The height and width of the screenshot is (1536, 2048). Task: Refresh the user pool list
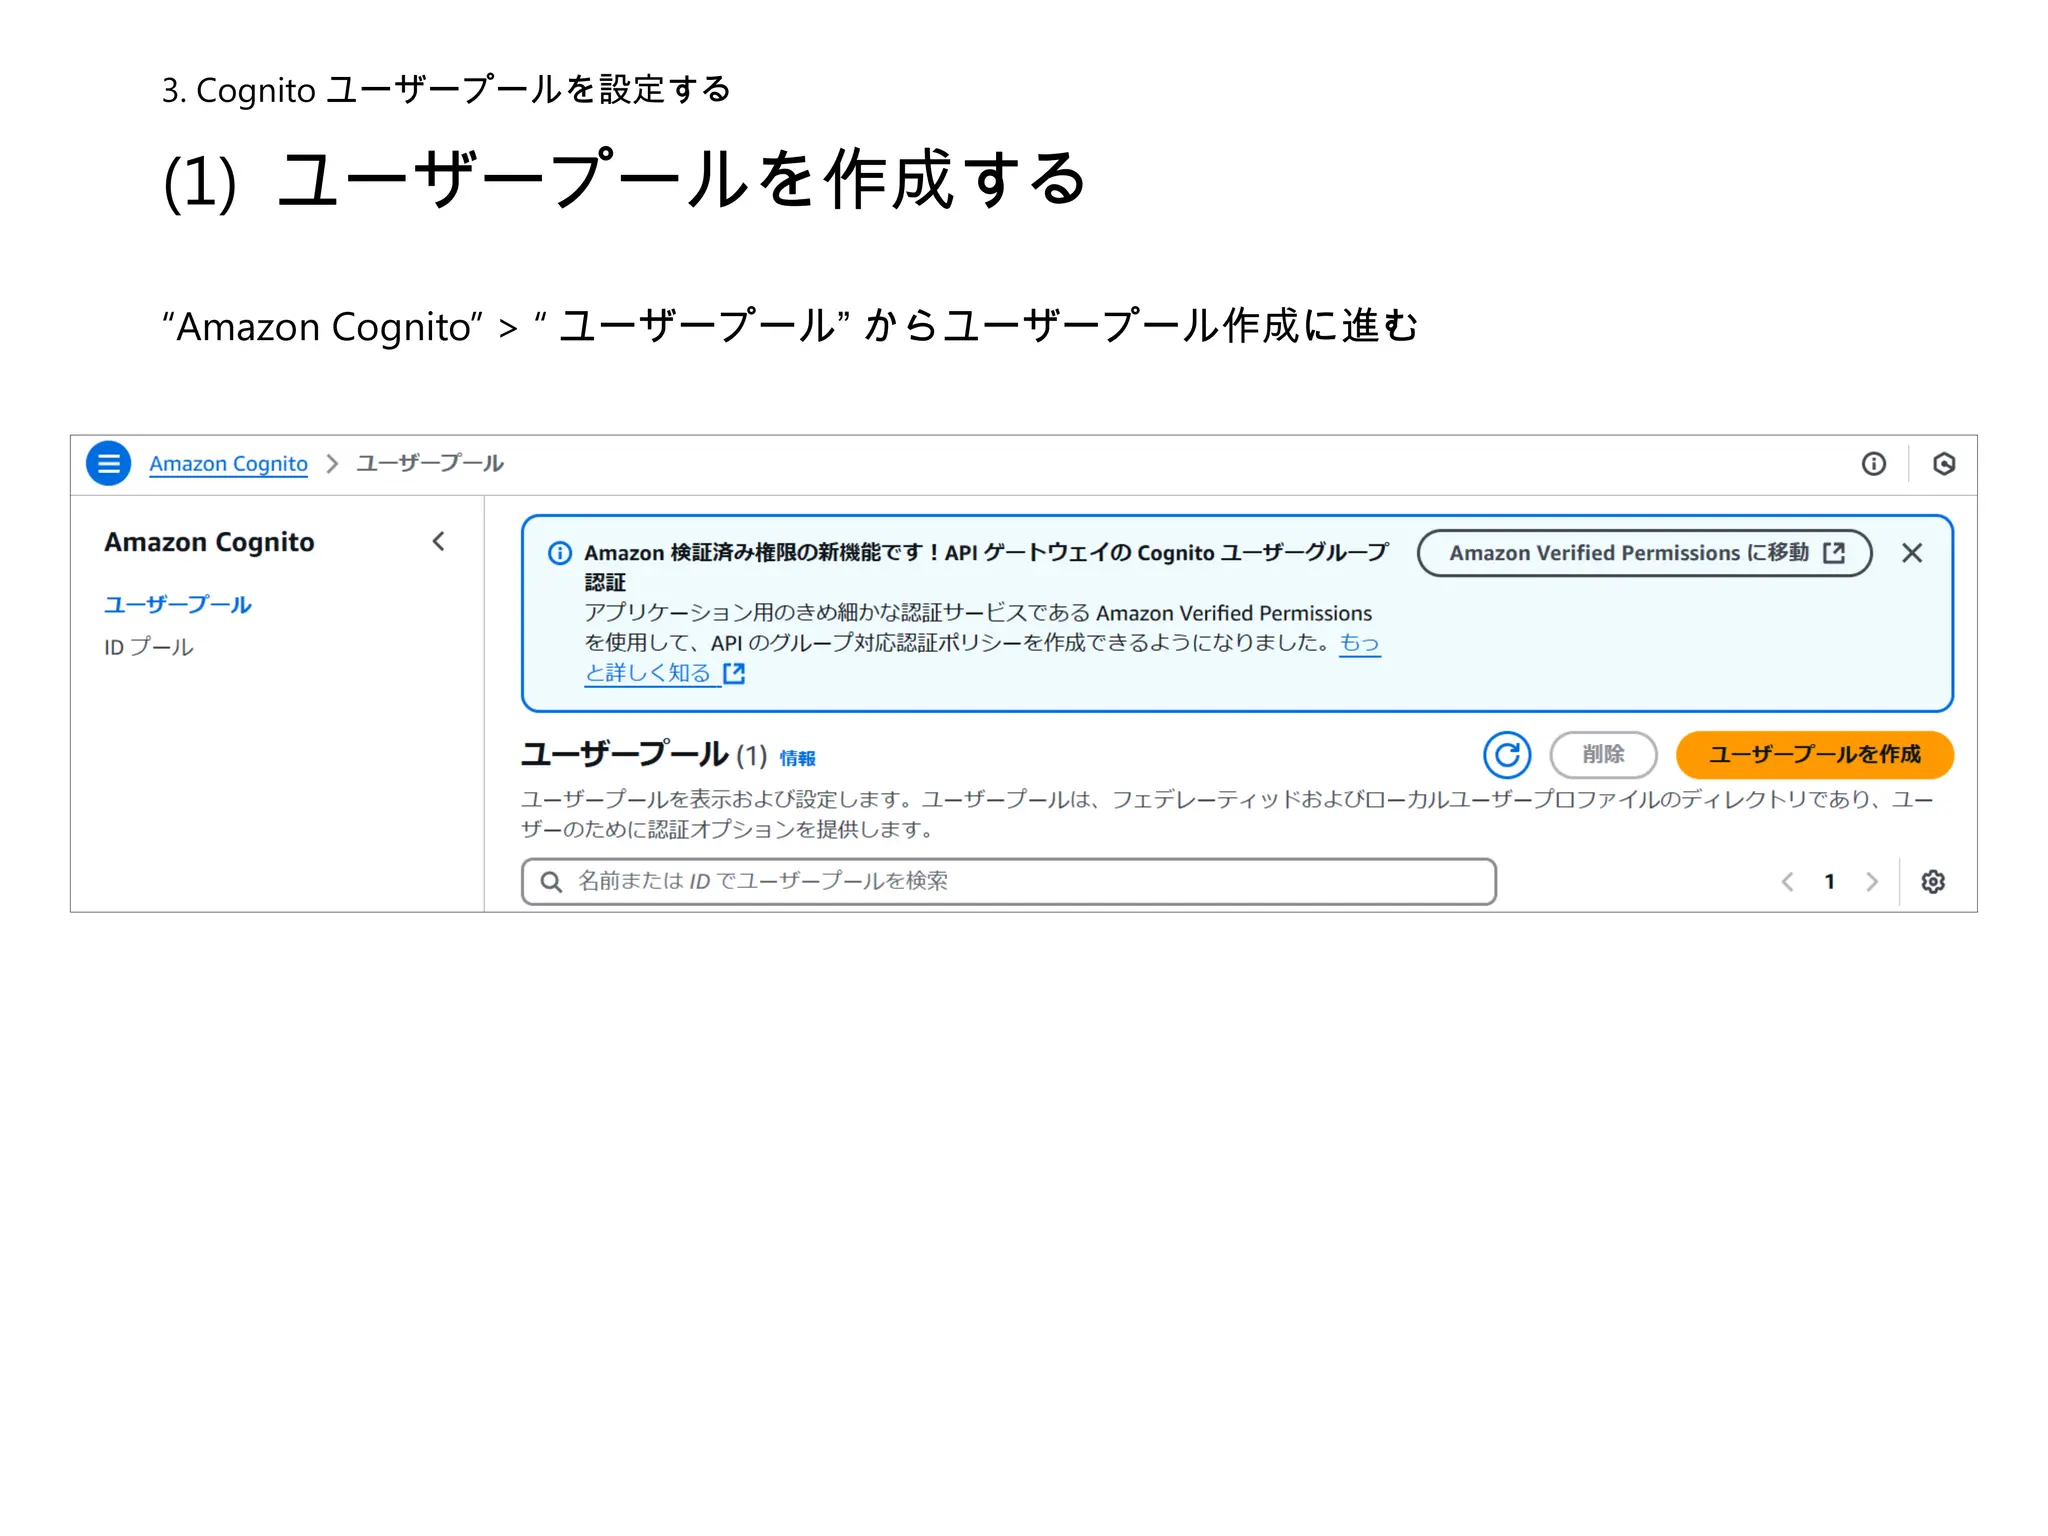(1507, 755)
